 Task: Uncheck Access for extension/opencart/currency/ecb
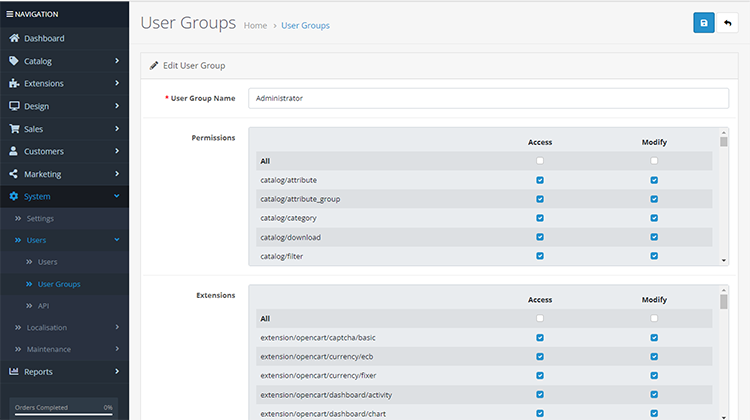540,357
